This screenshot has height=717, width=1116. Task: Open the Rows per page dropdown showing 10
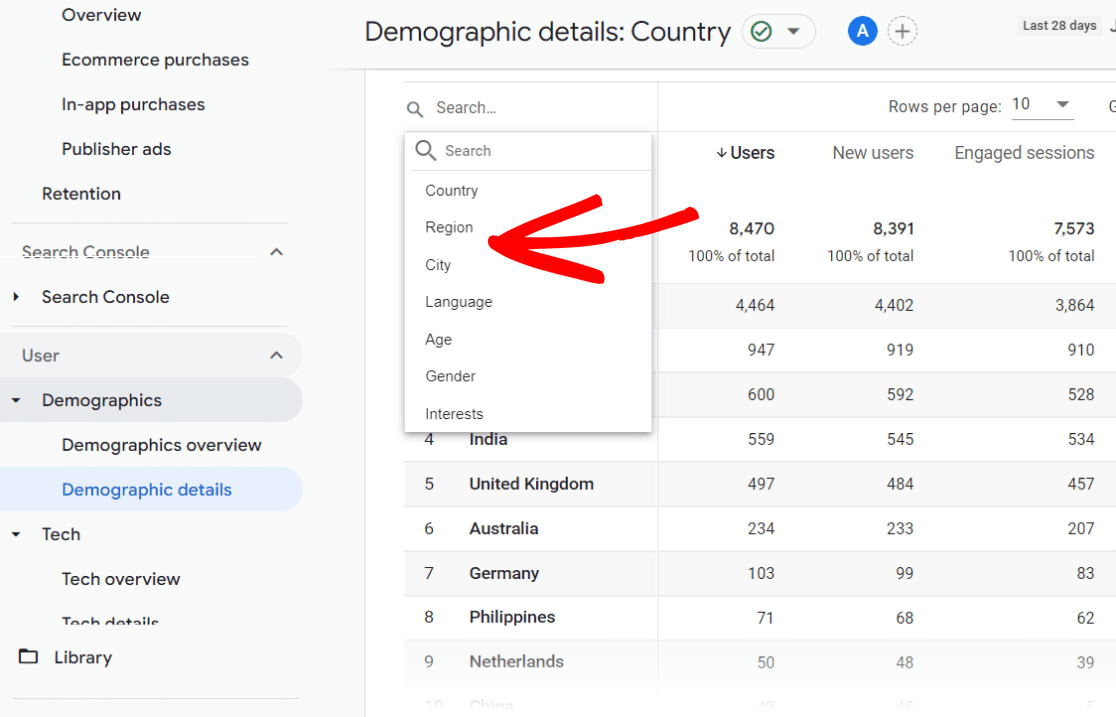1042,104
